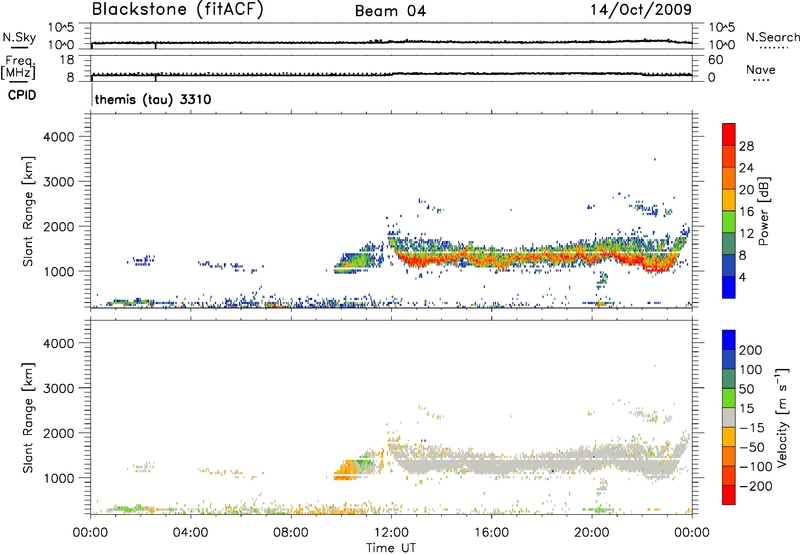Click the "4" power colorbar value

(x=742, y=278)
